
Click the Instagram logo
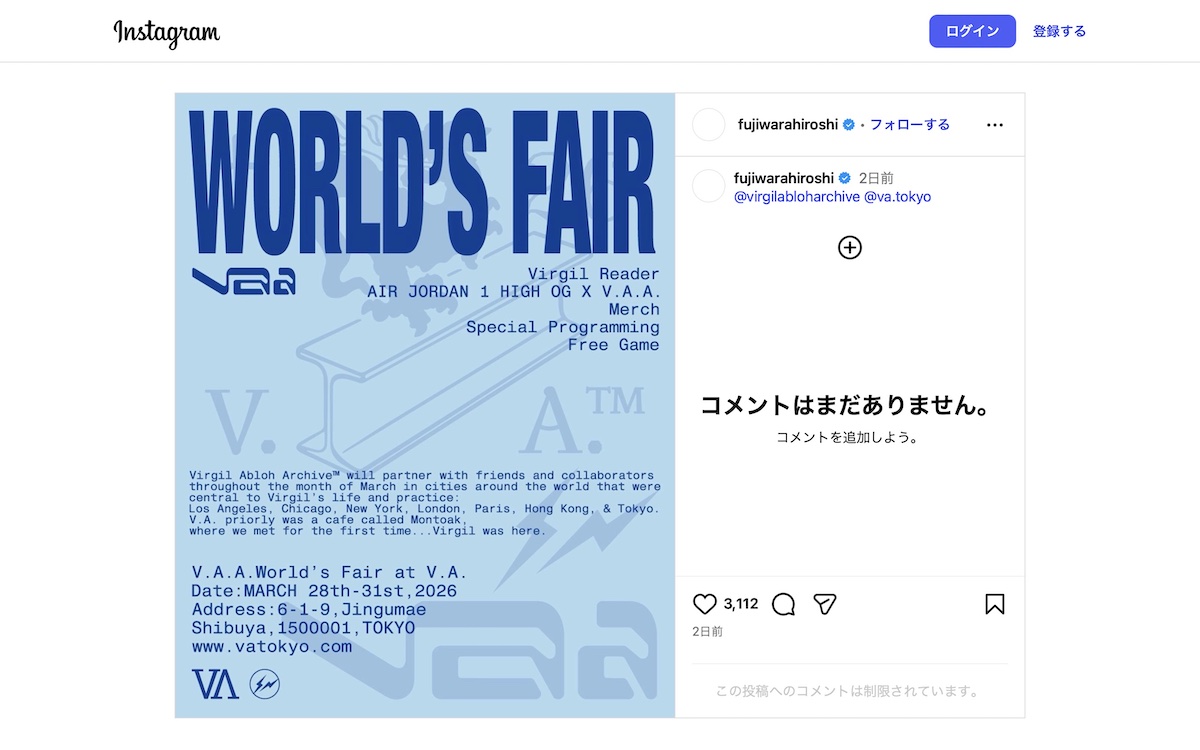166,32
